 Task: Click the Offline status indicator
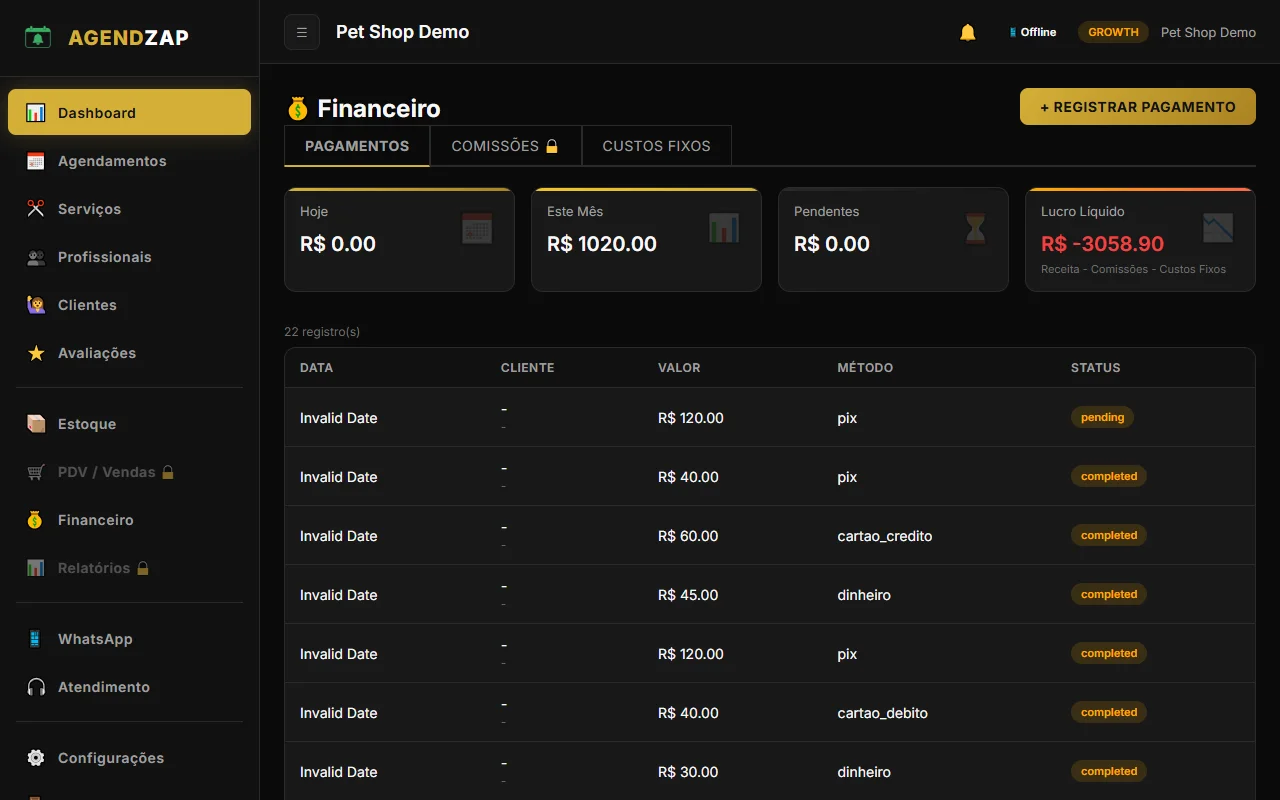point(1033,32)
